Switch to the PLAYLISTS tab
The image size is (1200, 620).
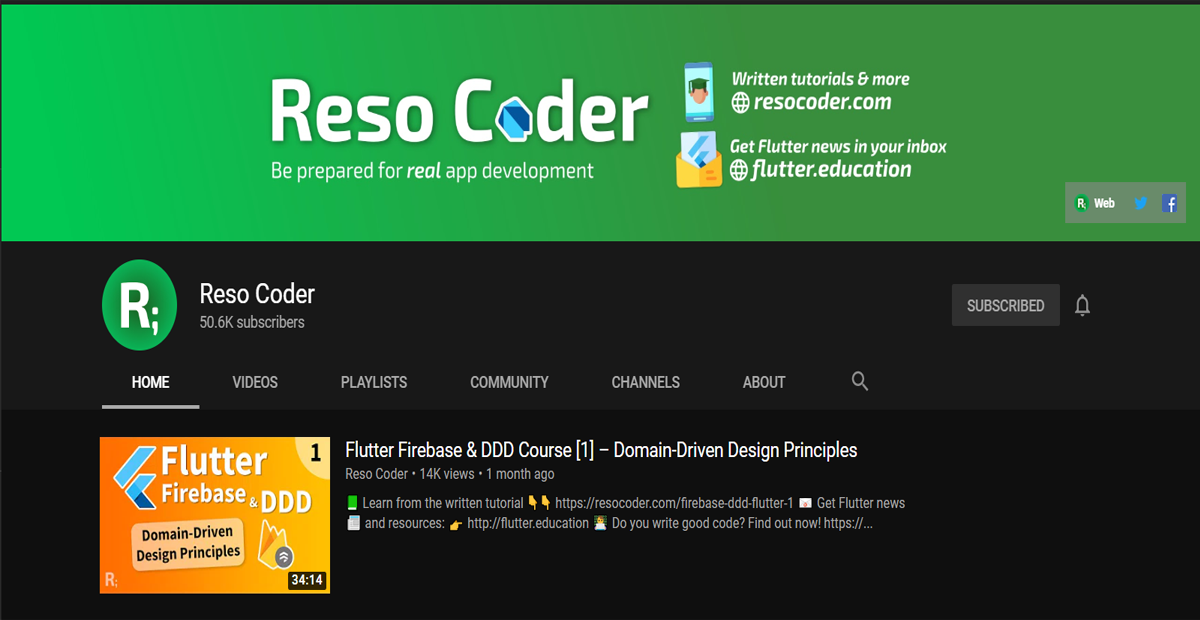tap(374, 382)
